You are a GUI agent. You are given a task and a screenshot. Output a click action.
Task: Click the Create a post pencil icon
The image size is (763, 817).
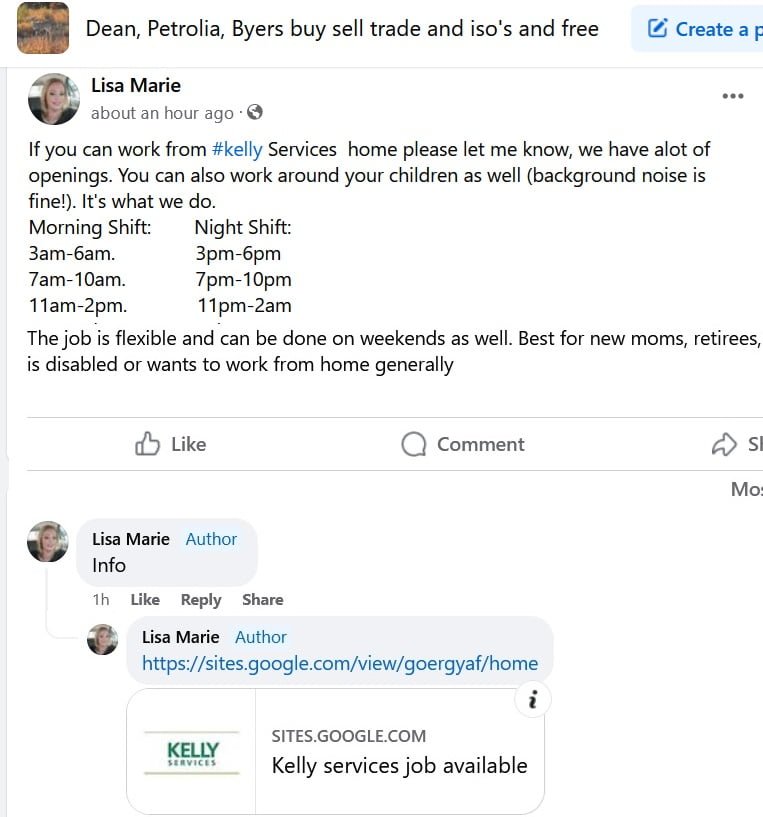[657, 28]
